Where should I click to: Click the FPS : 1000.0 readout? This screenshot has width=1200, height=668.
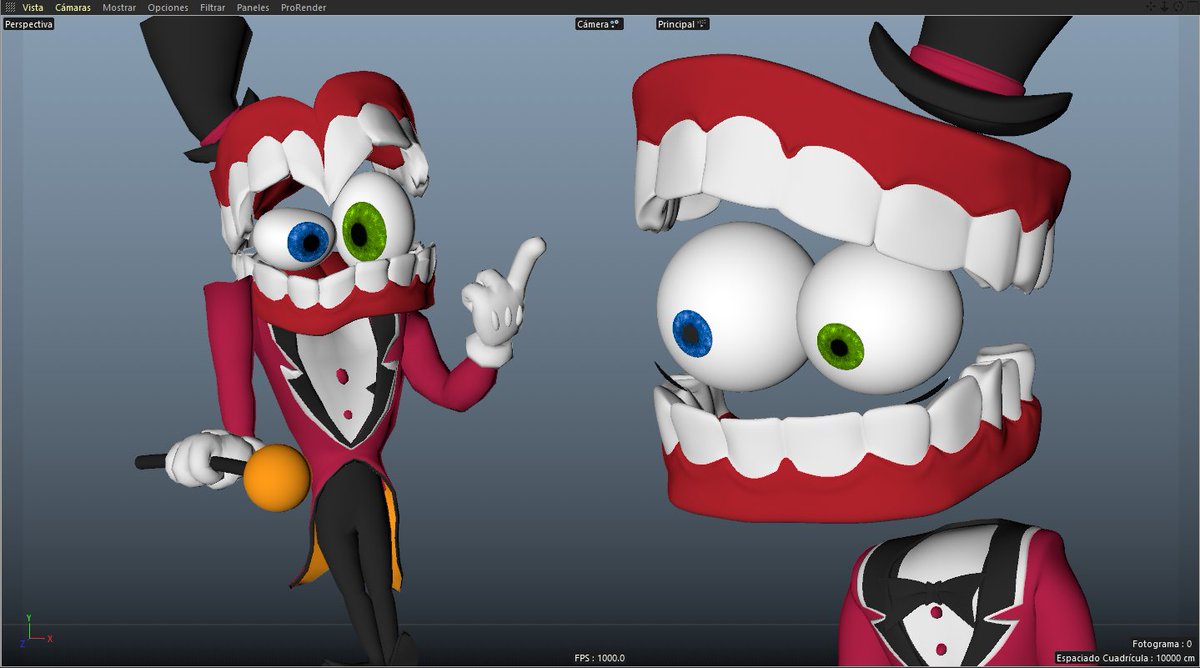coord(600,658)
